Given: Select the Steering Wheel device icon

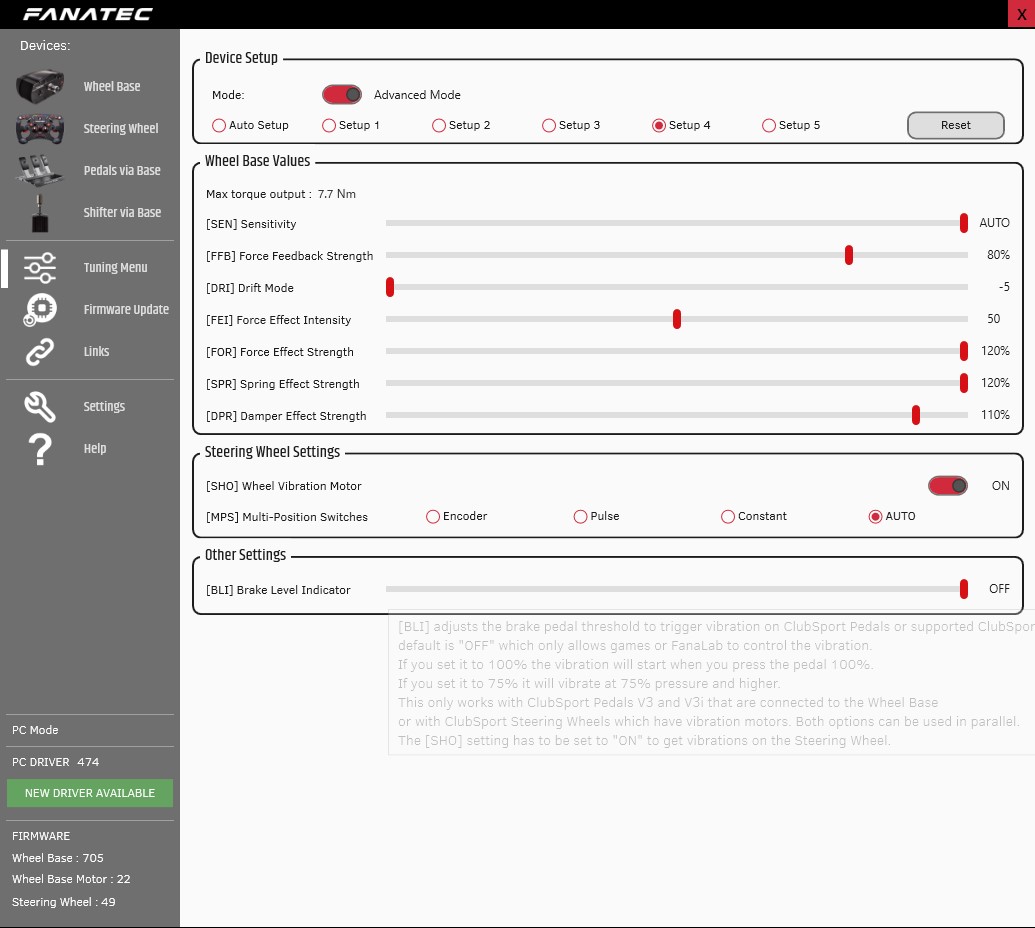Looking at the screenshot, I should pos(40,129).
